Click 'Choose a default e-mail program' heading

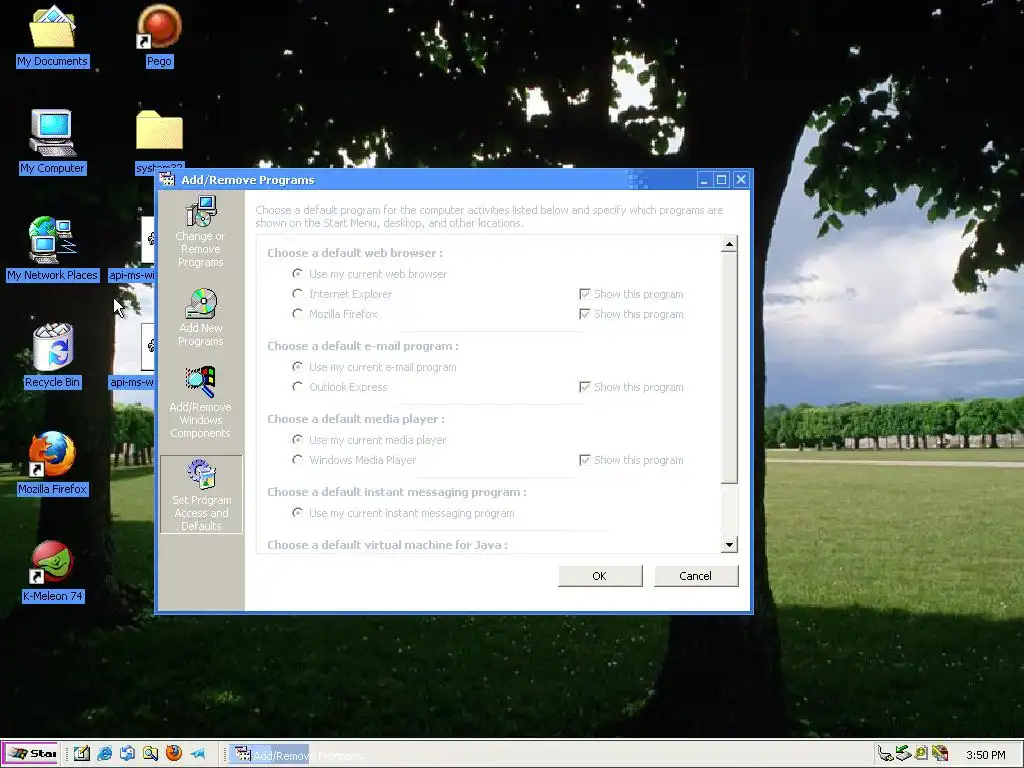coord(362,346)
